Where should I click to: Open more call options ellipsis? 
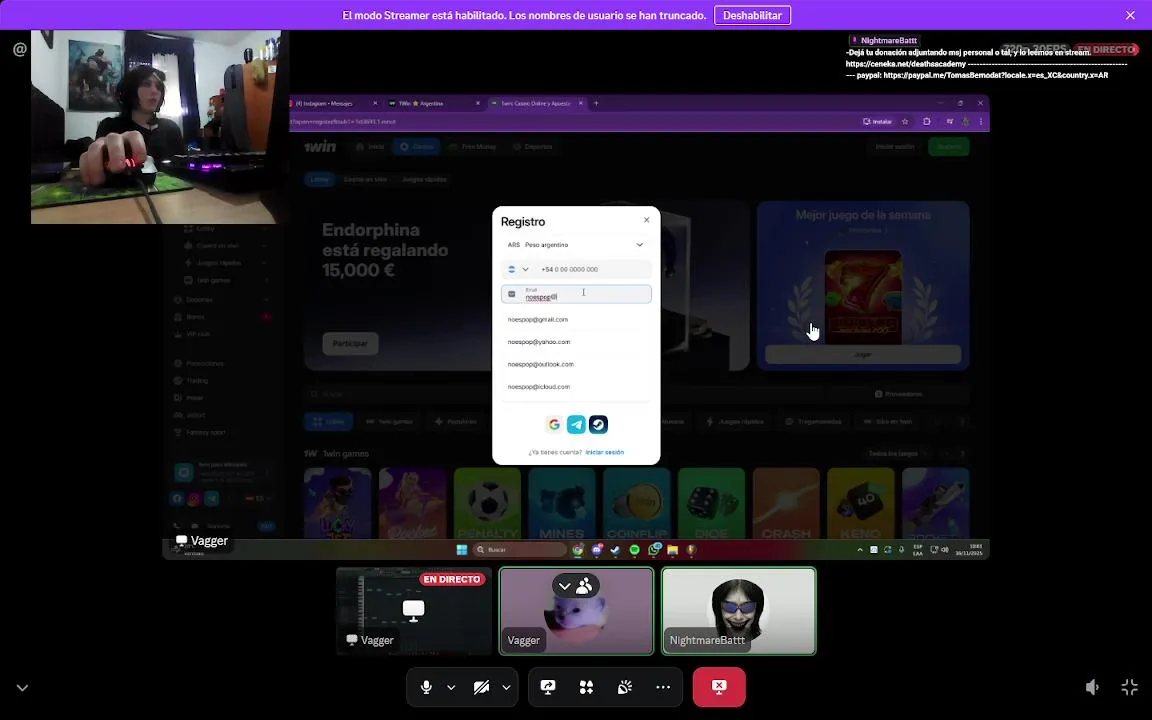[x=663, y=687]
